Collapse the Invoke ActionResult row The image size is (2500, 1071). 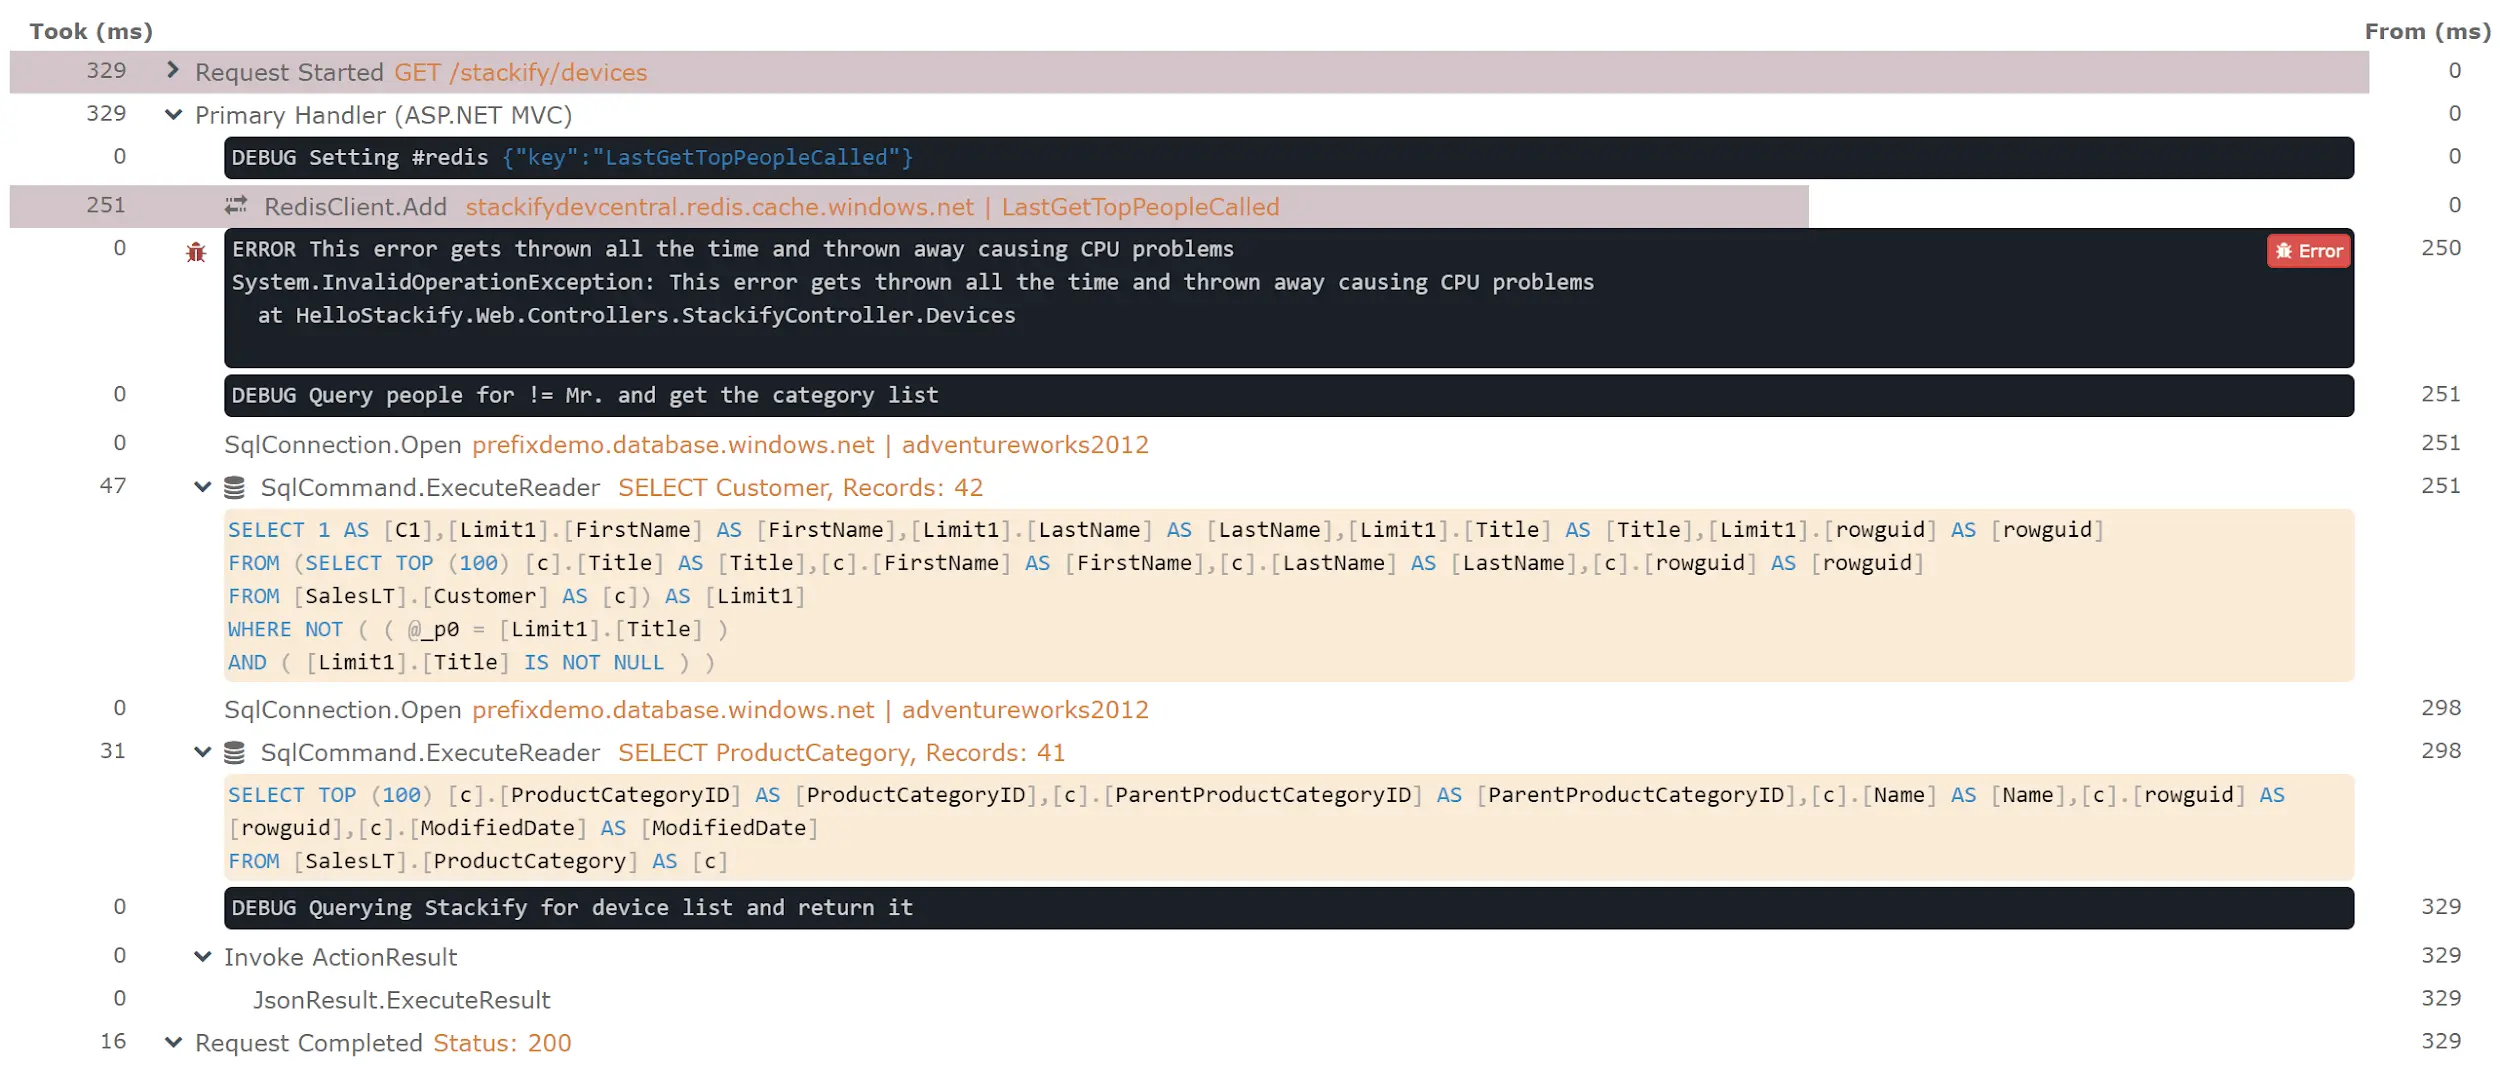coord(203,957)
